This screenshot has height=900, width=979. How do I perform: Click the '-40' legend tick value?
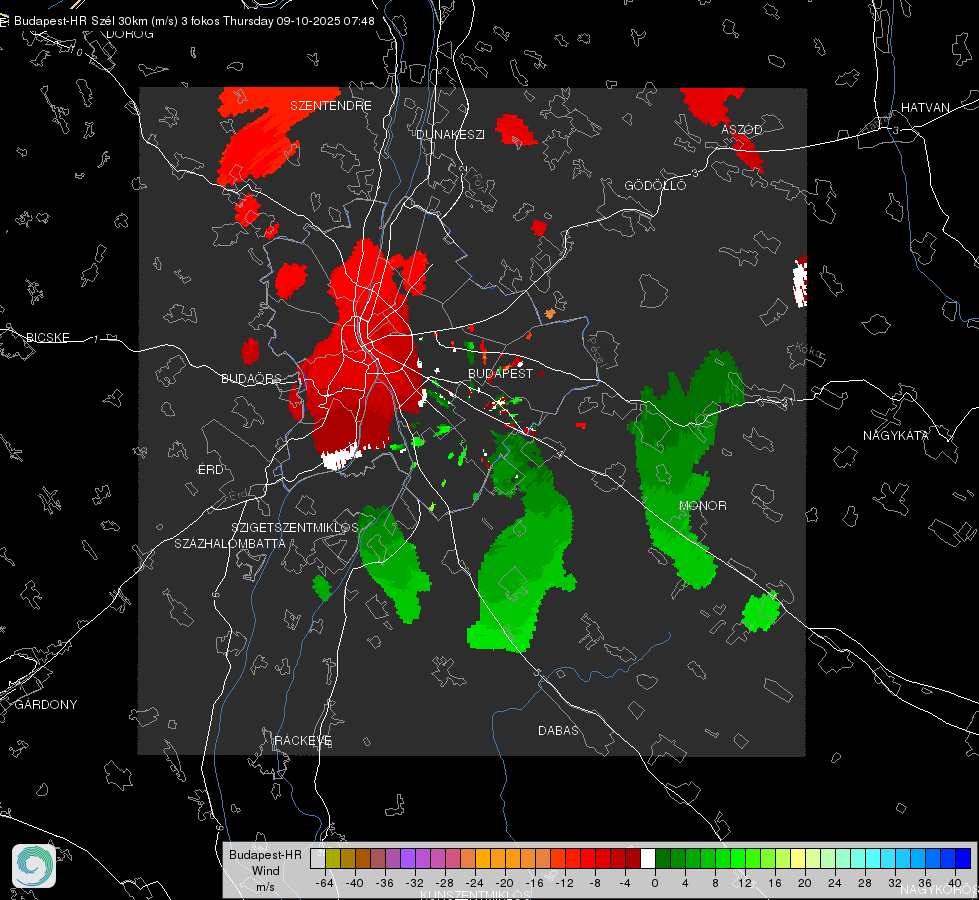click(x=355, y=883)
